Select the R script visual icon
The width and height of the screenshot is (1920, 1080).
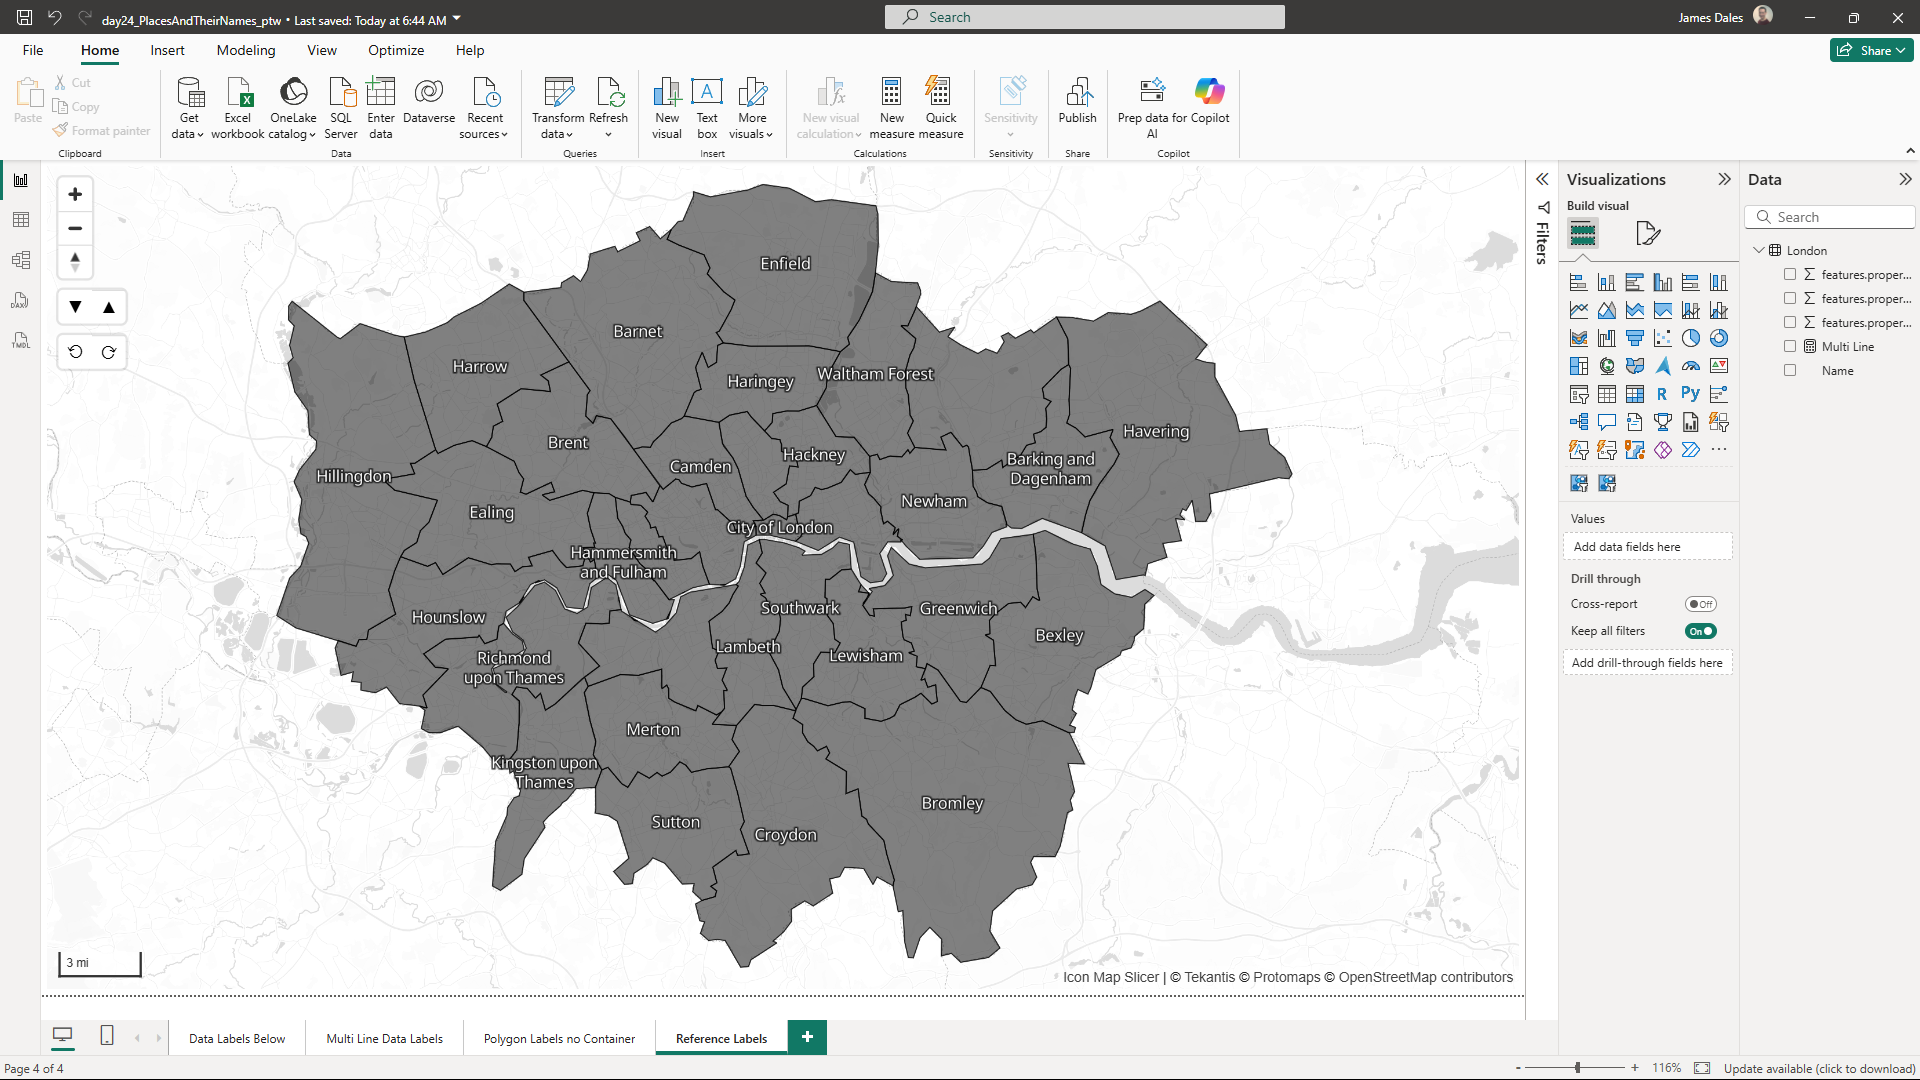click(1662, 394)
